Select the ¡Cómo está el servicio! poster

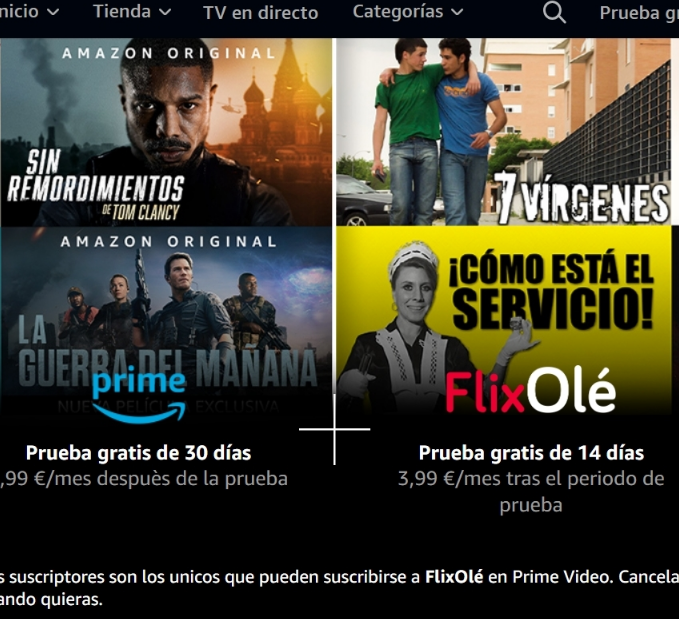pyautogui.click(x=504, y=320)
